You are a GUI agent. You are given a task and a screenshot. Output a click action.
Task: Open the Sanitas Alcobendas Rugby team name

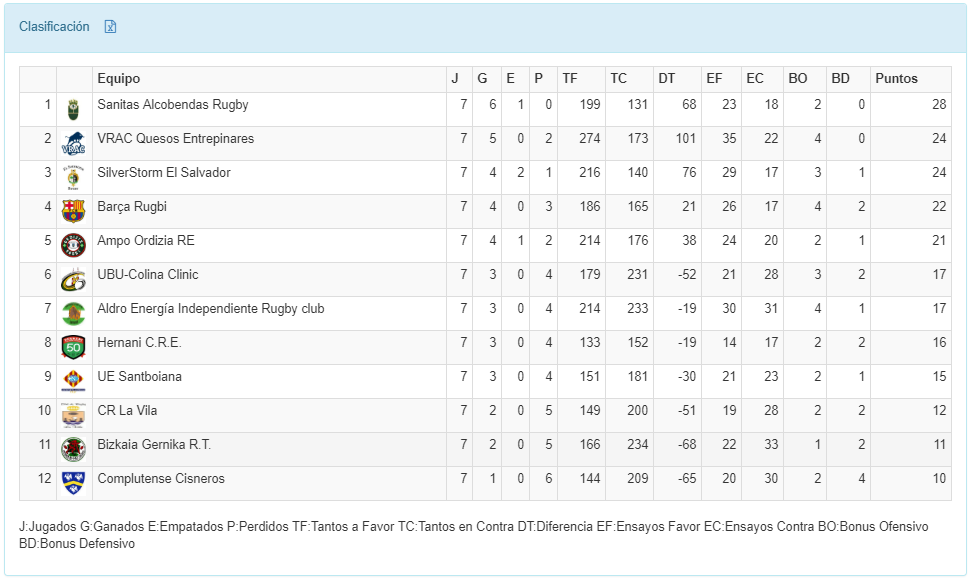172,105
